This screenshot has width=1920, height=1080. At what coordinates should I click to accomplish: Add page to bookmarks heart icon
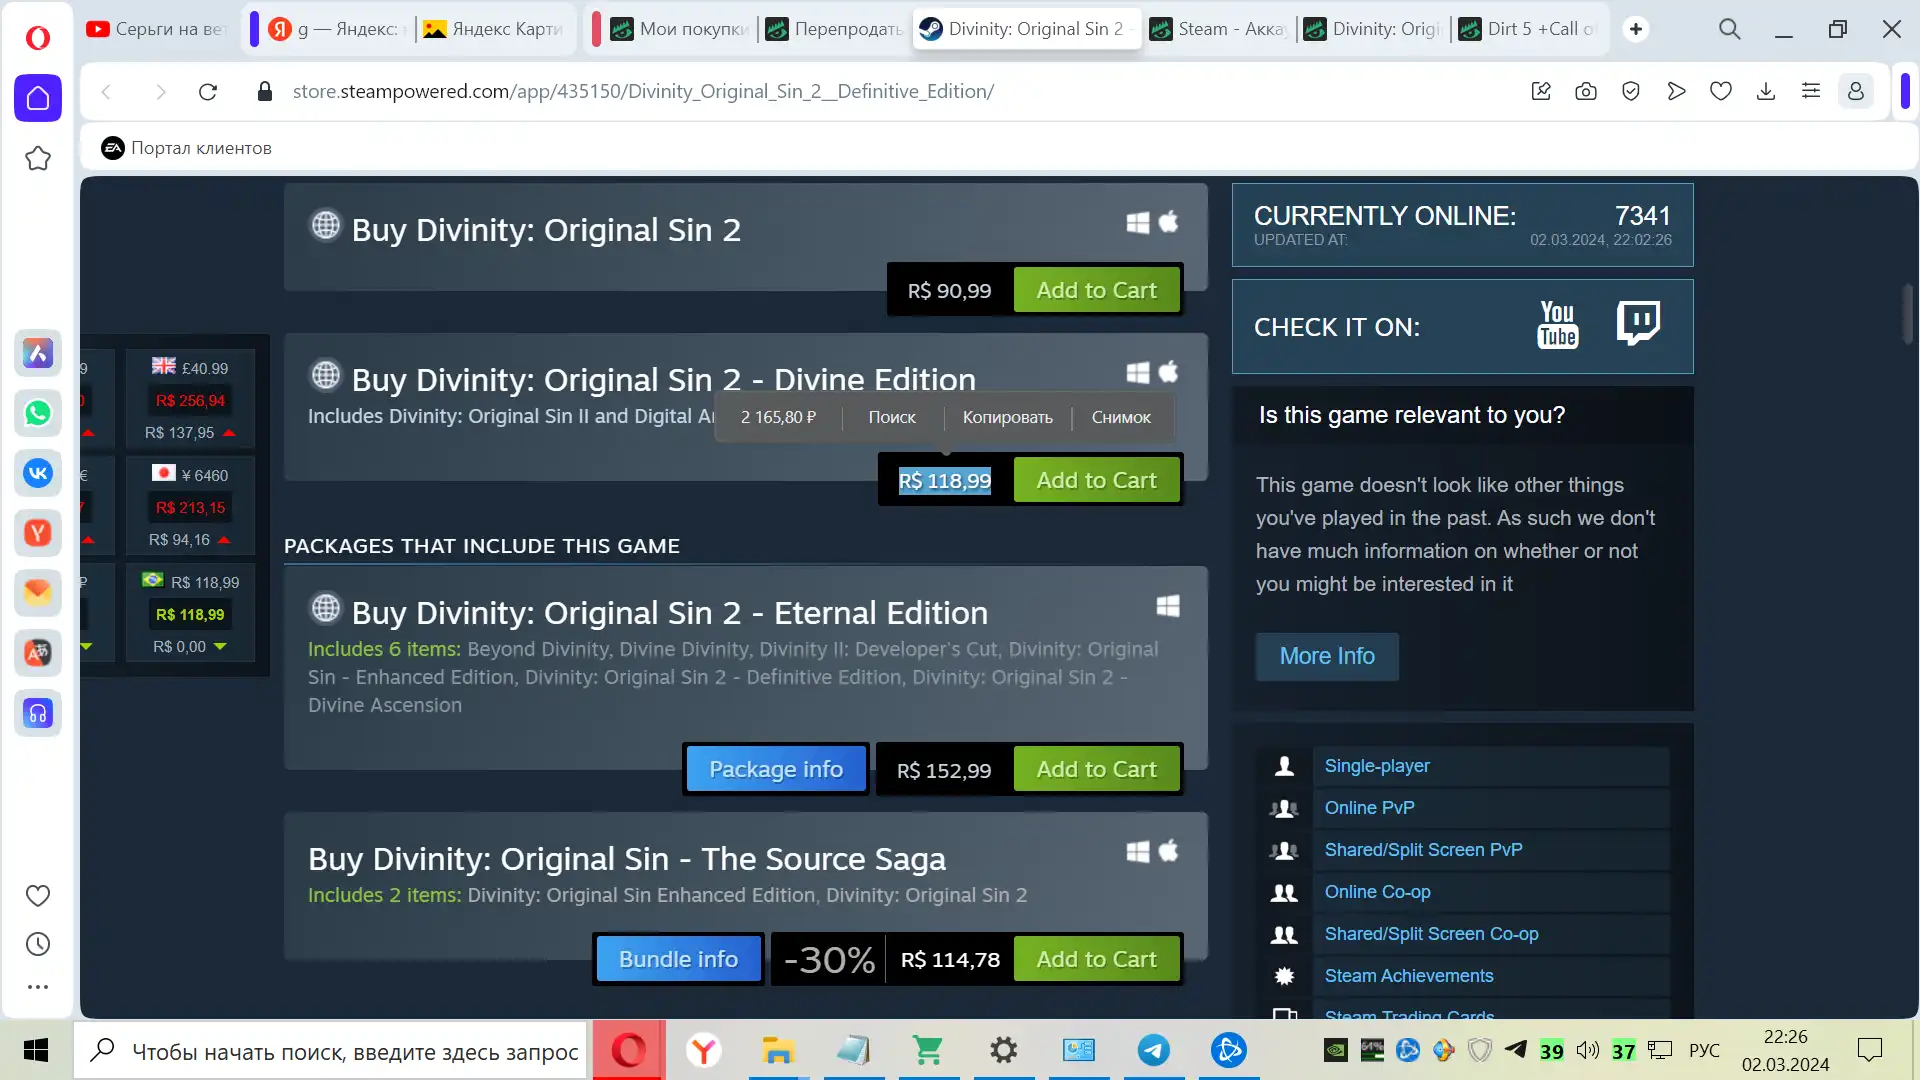coord(1721,92)
